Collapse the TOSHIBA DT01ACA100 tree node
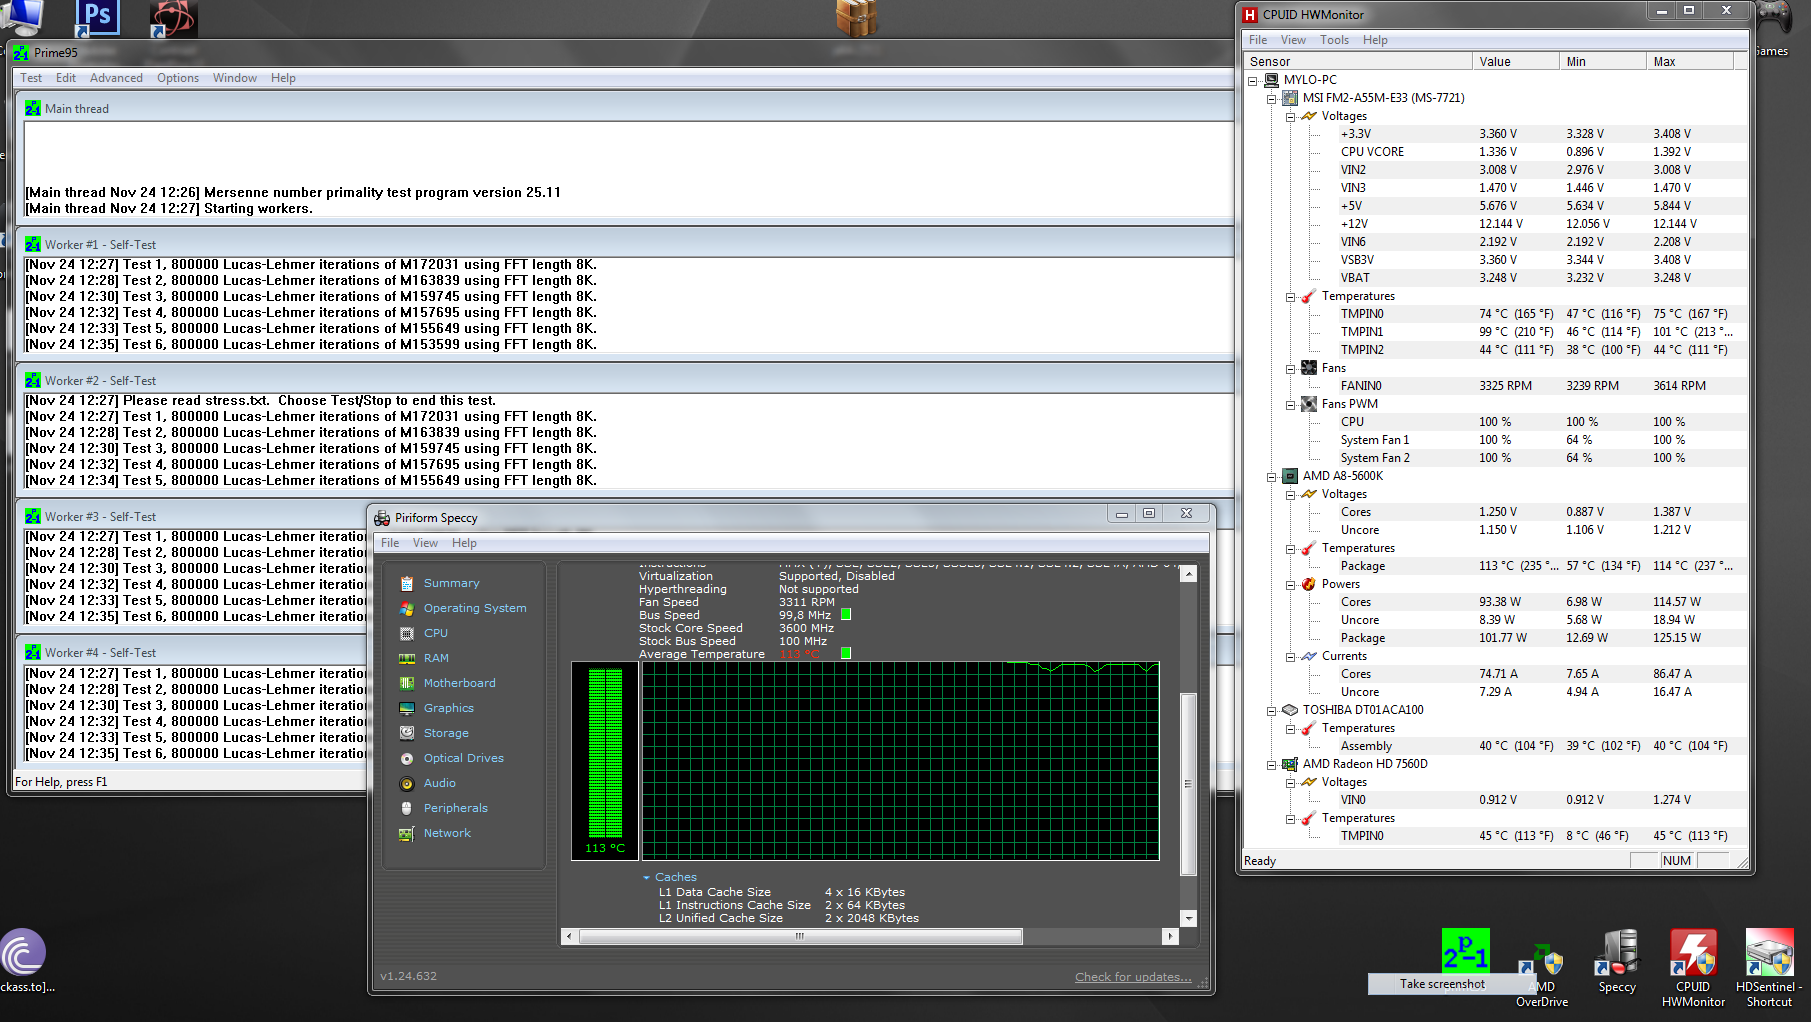 coord(1272,711)
